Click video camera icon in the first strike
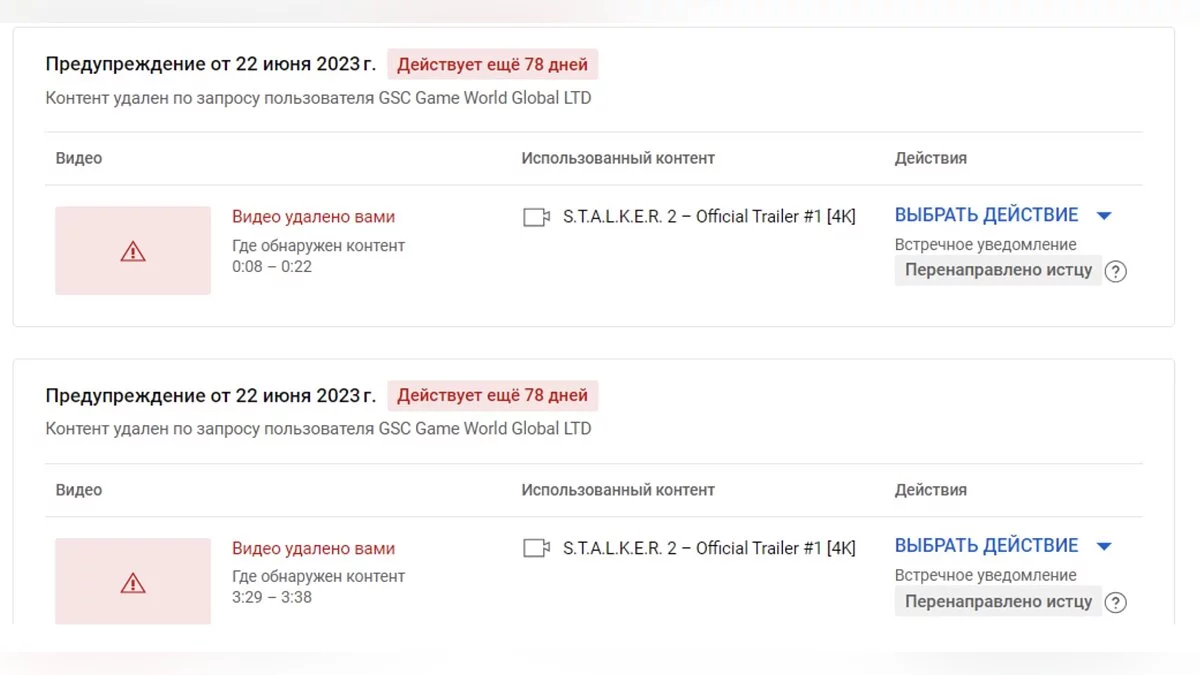The width and height of the screenshot is (1200, 675). pyautogui.click(x=537, y=217)
